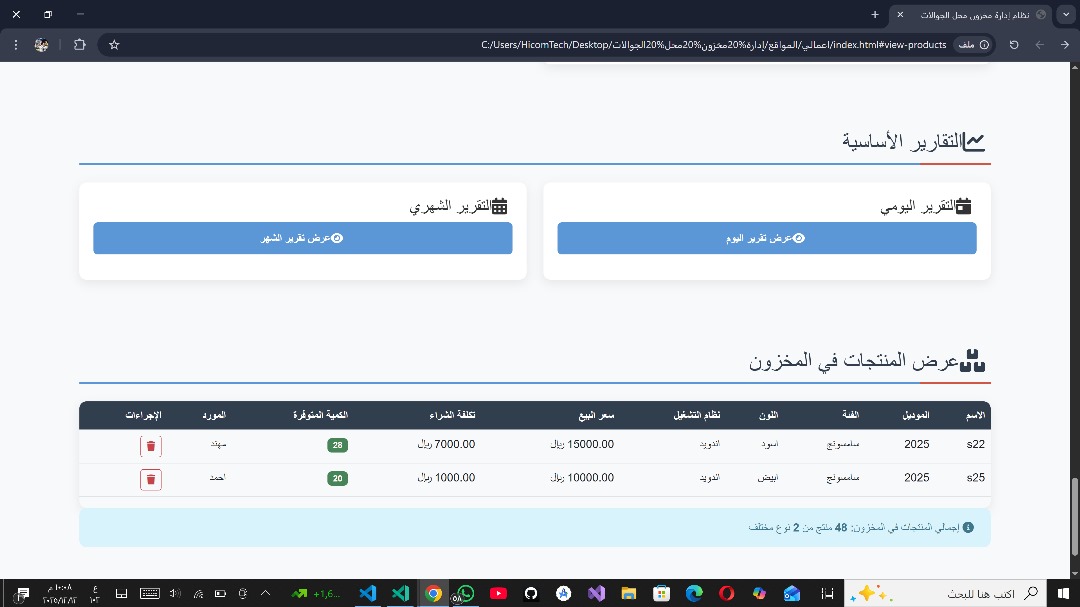Click the green quantity badge 20
The image size is (1080, 607).
(x=338, y=478)
